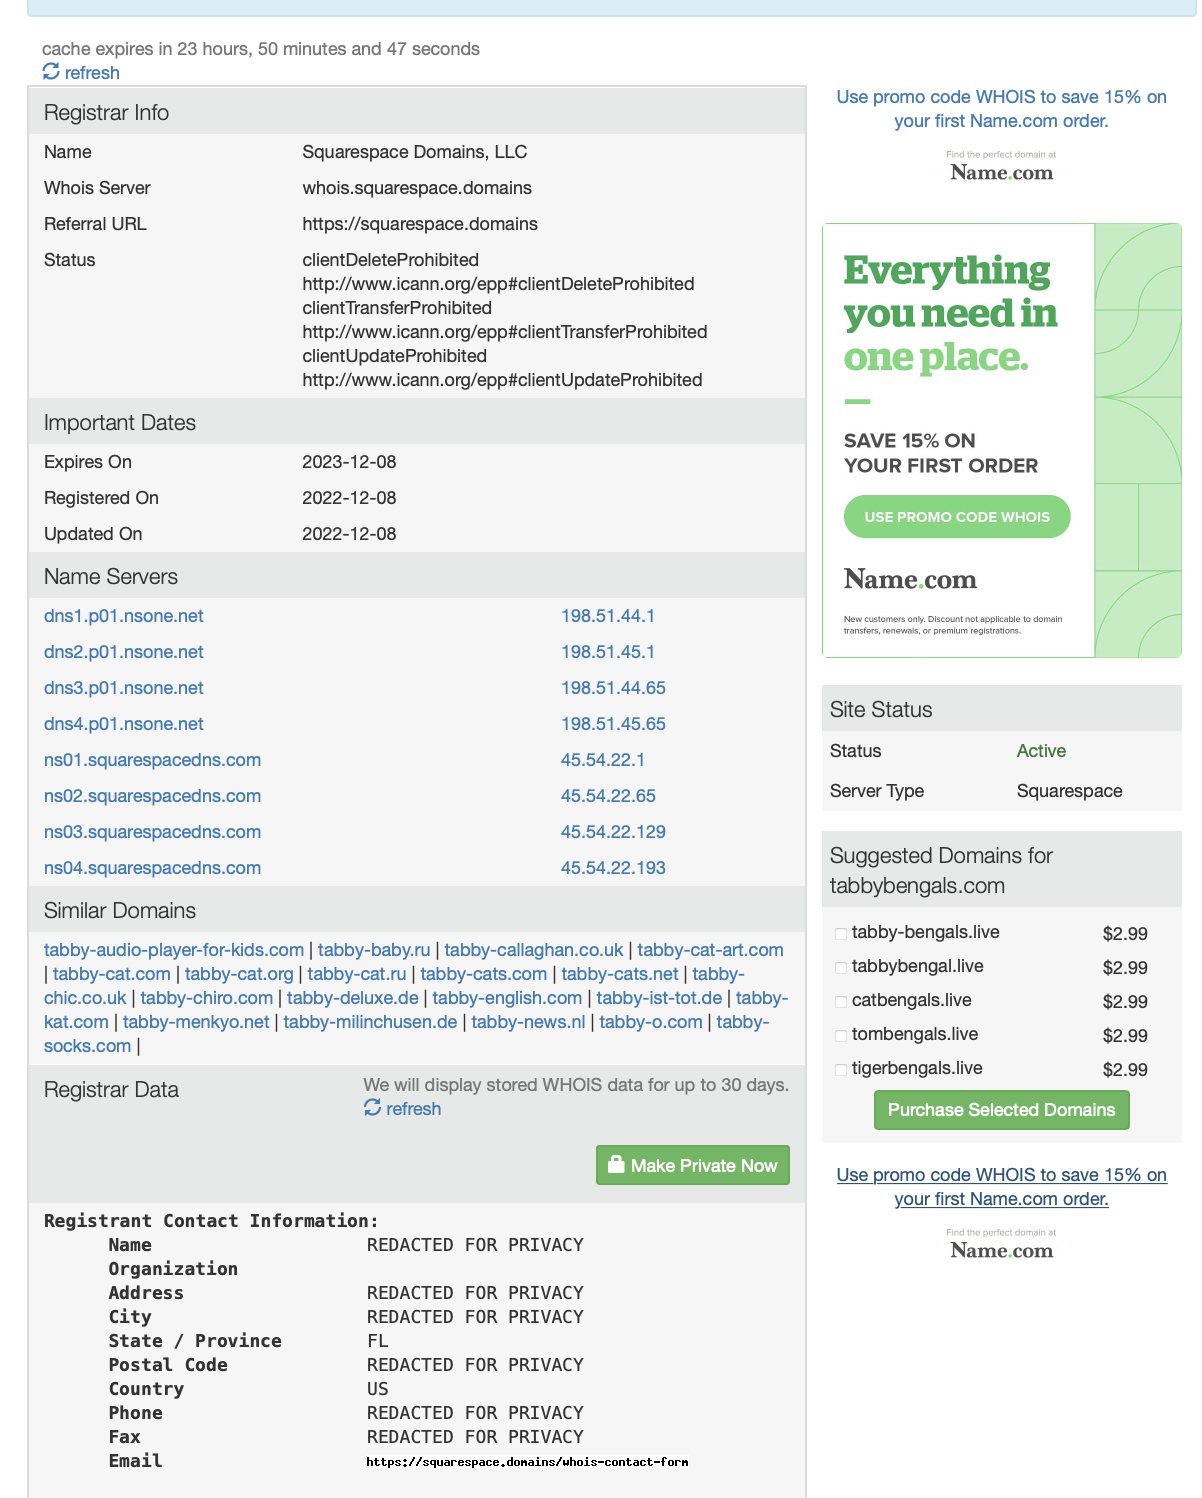Click IP address 198.51.45.65
Viewport: 1202px width, 1498px height.
[x=613, y=724]
